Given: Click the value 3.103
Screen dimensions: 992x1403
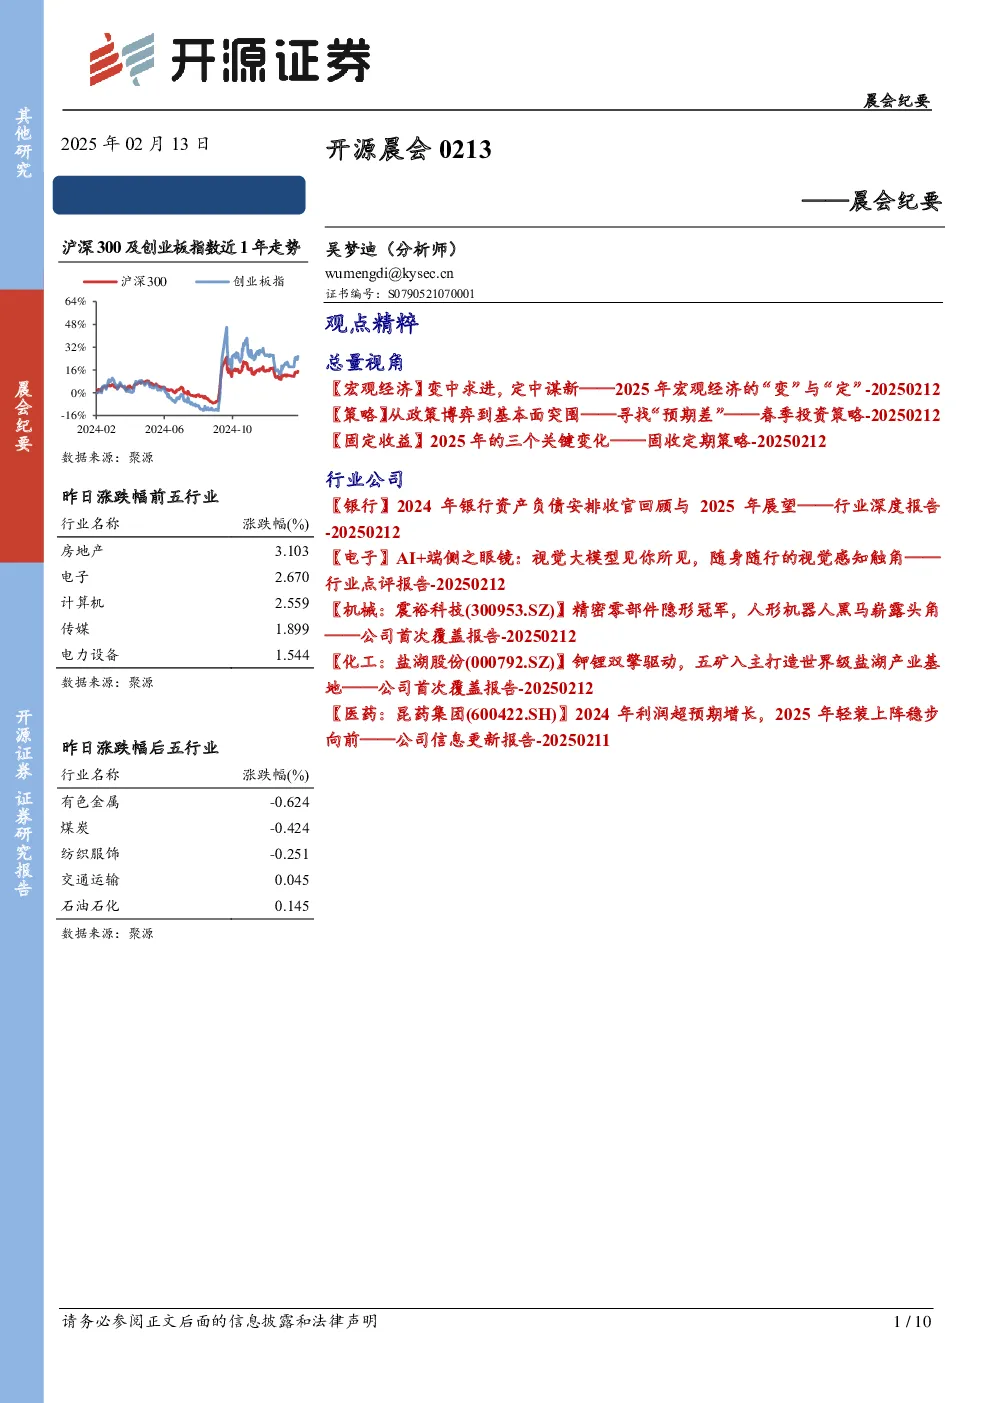Looking at the screenshot, I should tap(292, 551).
